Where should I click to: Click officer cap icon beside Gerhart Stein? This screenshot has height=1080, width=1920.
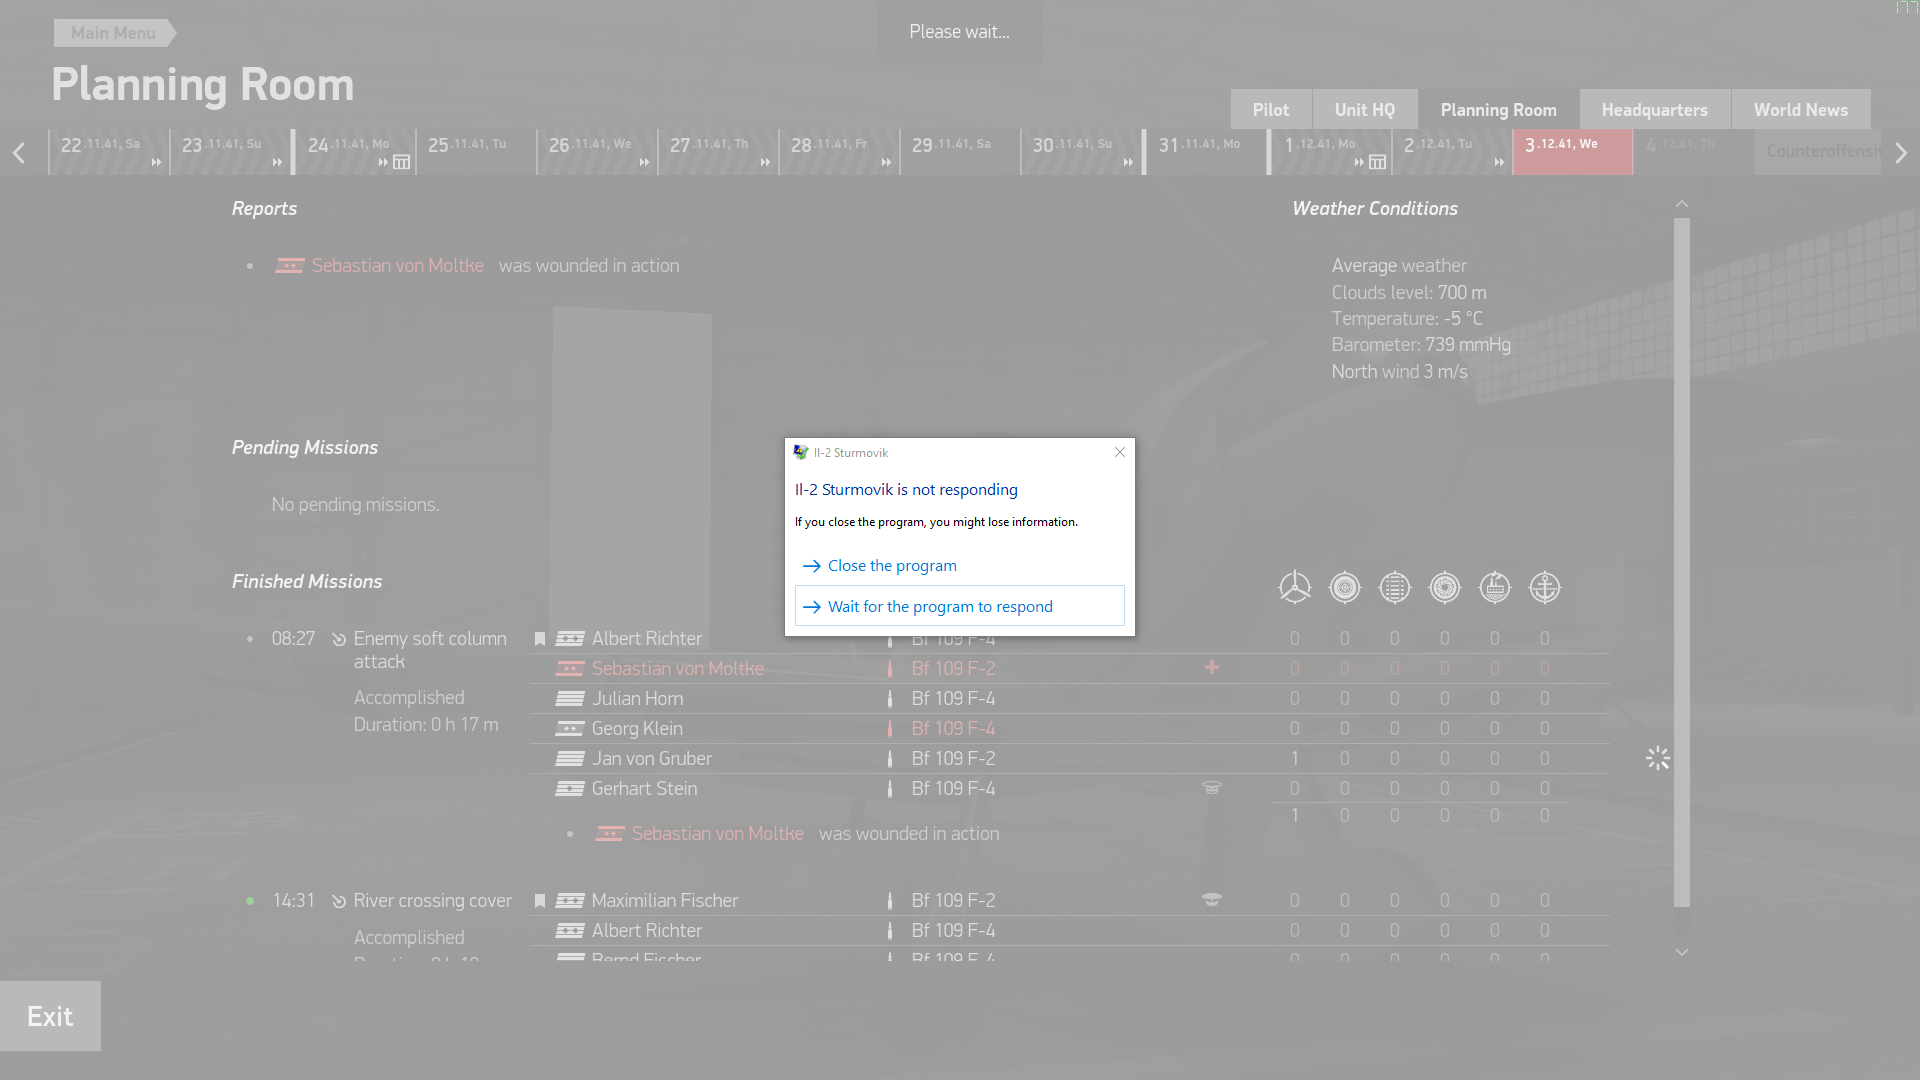pos(1212,788)
